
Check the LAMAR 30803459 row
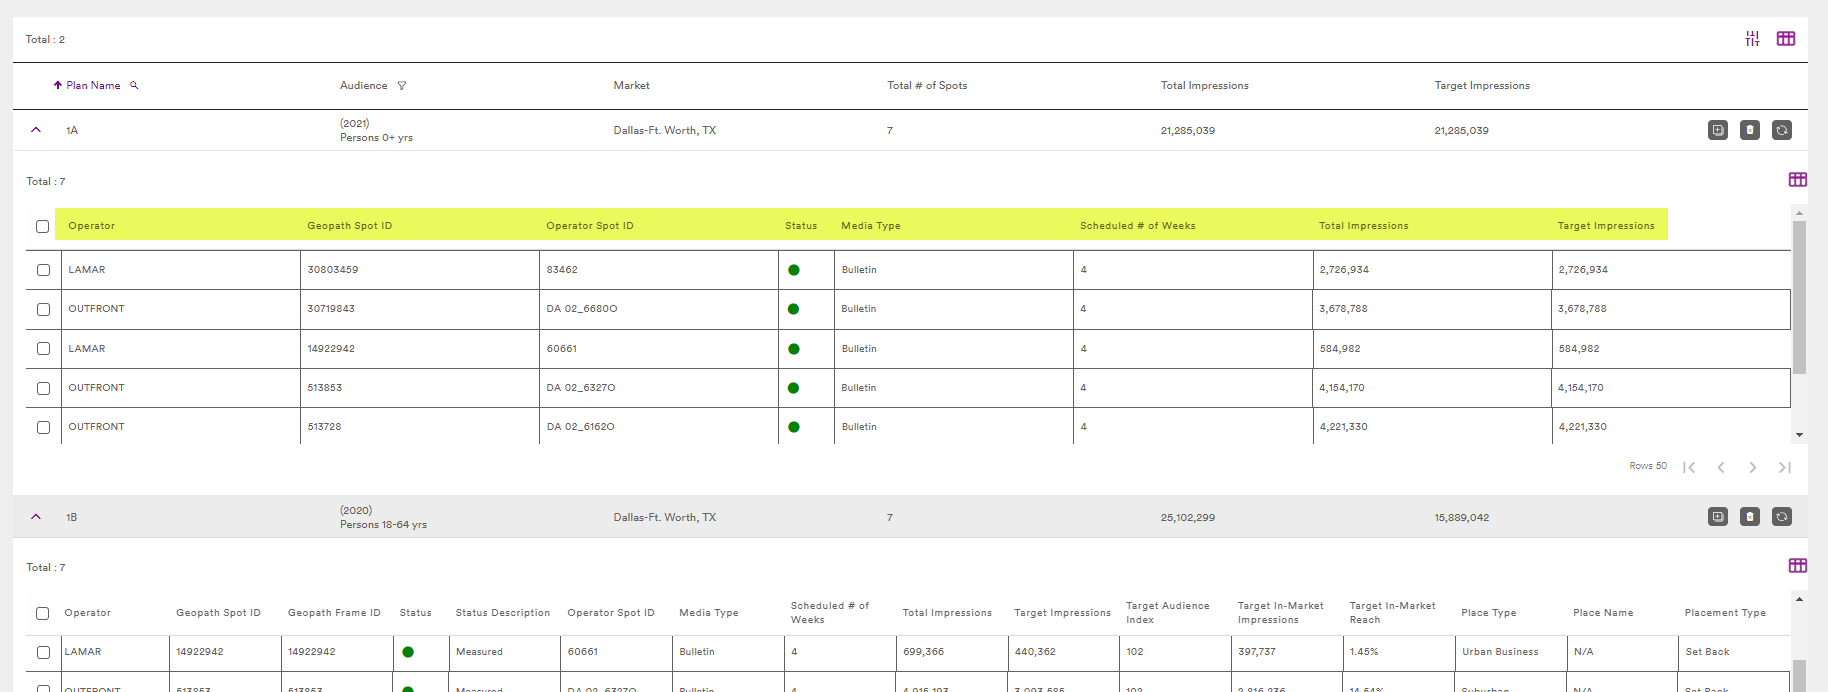(43, 270)
